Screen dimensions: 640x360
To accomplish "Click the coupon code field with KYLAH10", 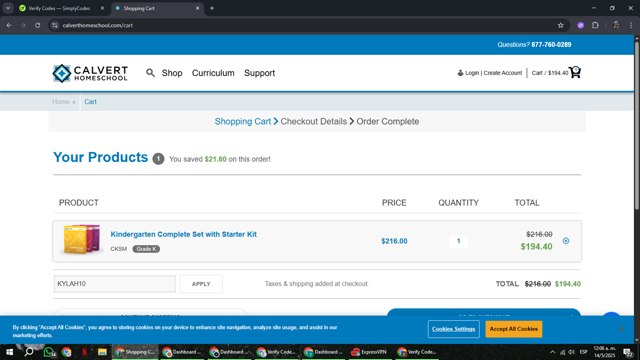I will pyautogui.click(x=115, y=284).
